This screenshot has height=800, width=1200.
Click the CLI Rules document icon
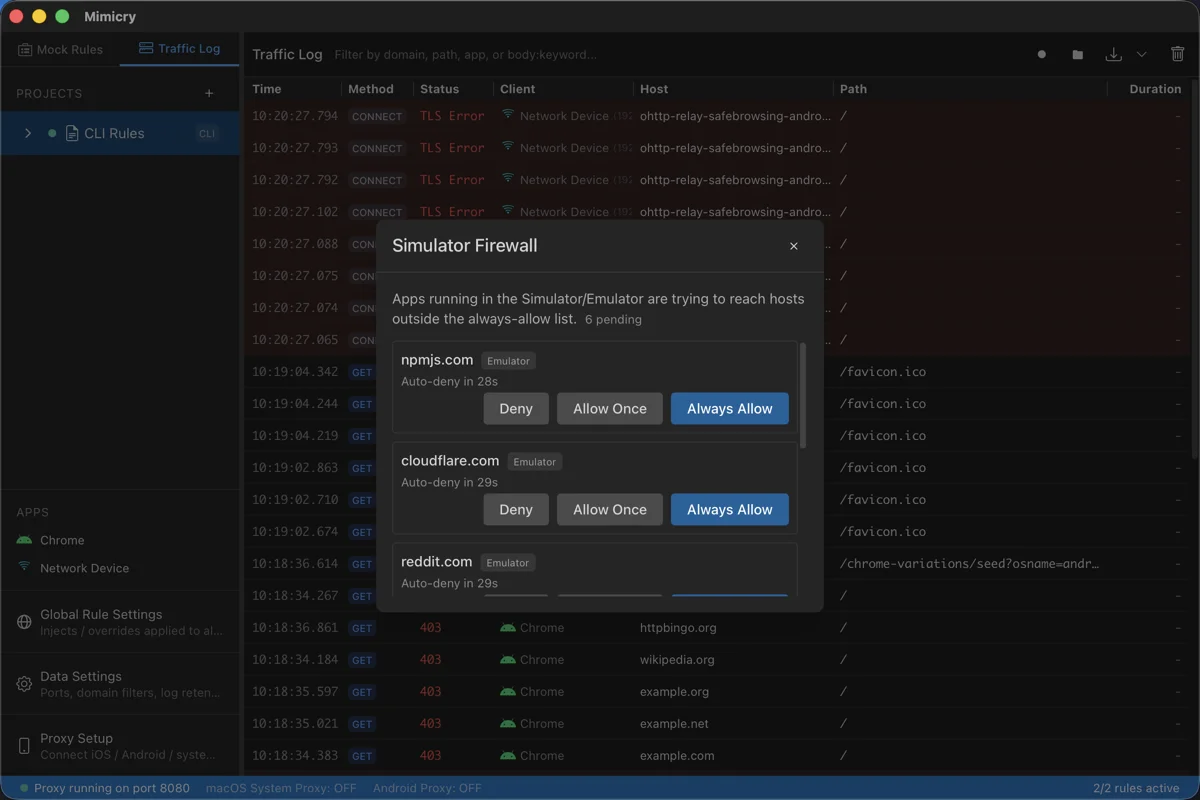click(72, 133)
